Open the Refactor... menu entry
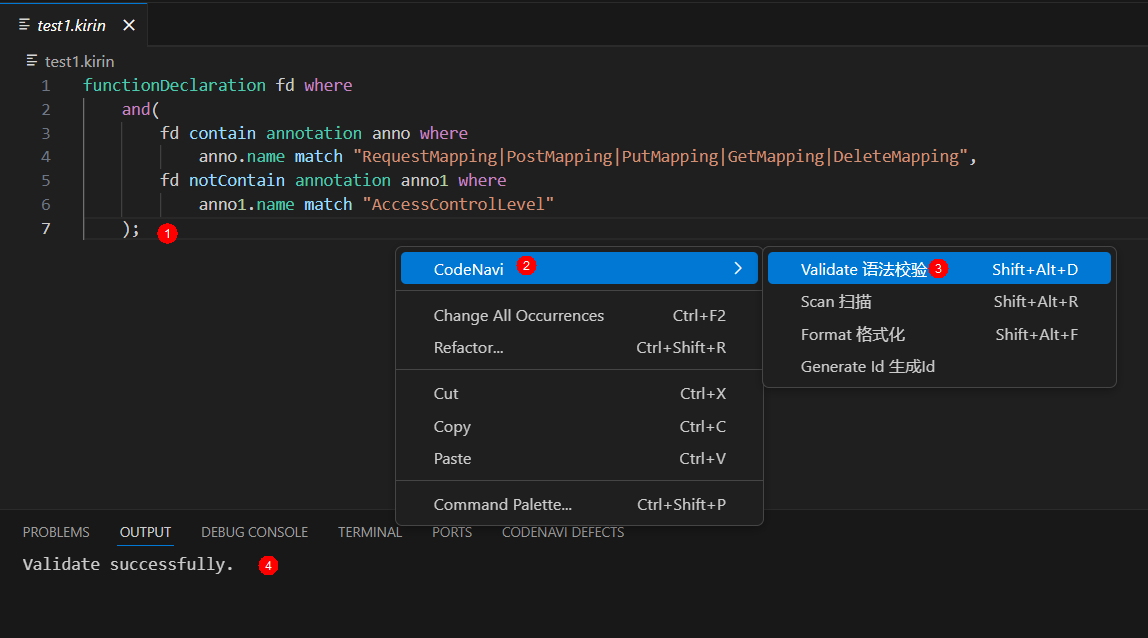The height and width of the screenshot is (638, 1148). [468, 348]
